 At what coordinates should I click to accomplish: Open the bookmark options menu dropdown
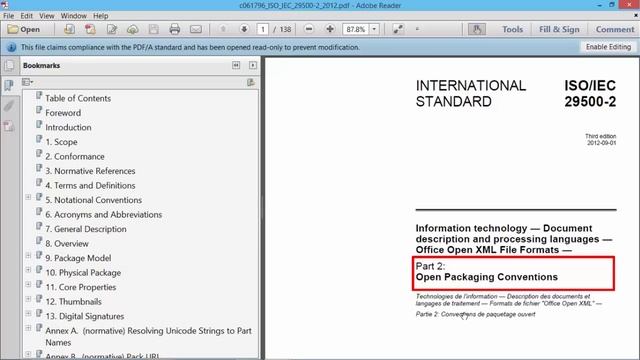tap(27, 82)
